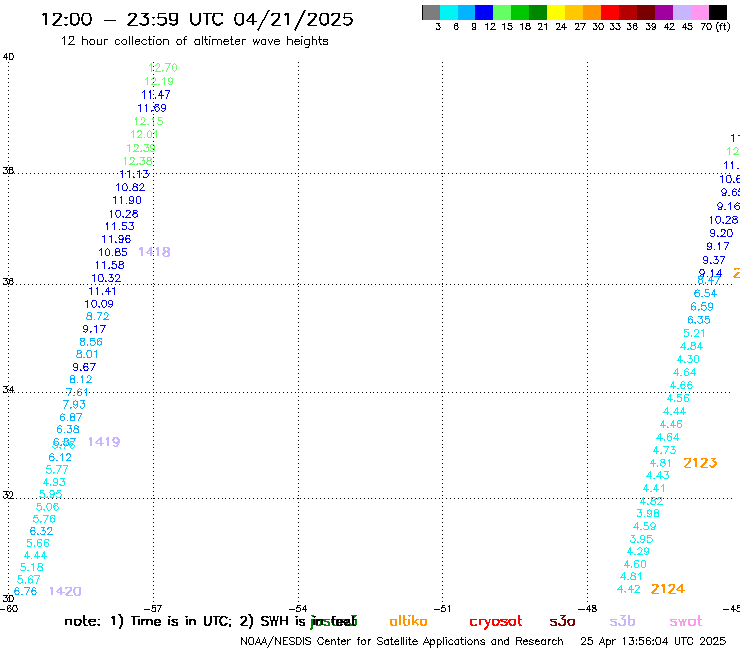740x650 pixels.
Task: Click the 's3a' satellite legend label
Action: pyautogui.click(x=562, y=622)
